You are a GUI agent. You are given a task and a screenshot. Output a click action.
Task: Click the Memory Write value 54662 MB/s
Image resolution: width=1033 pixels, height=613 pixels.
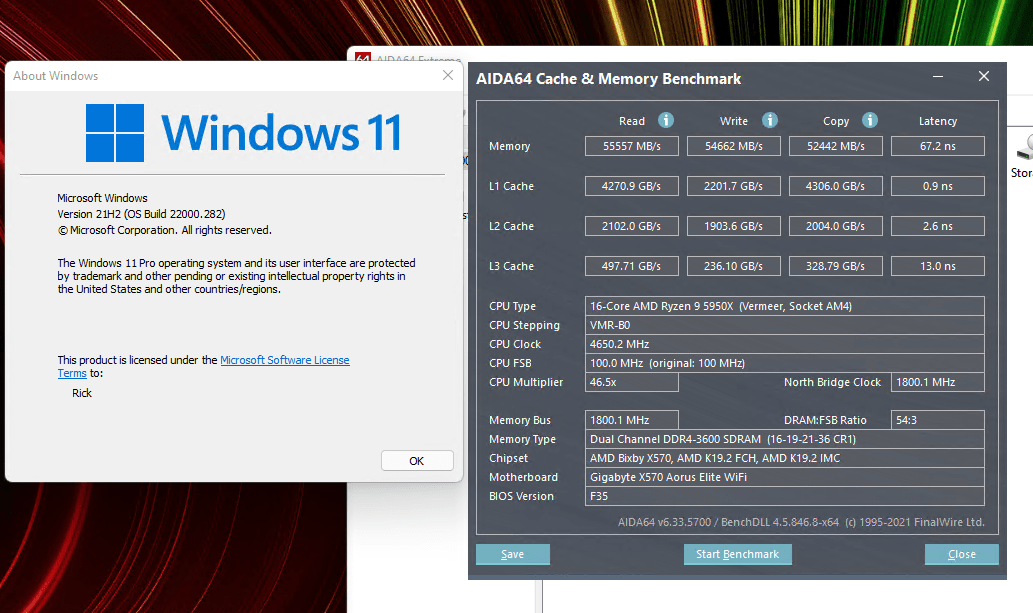pyautogui.click(x=734, y=146)
